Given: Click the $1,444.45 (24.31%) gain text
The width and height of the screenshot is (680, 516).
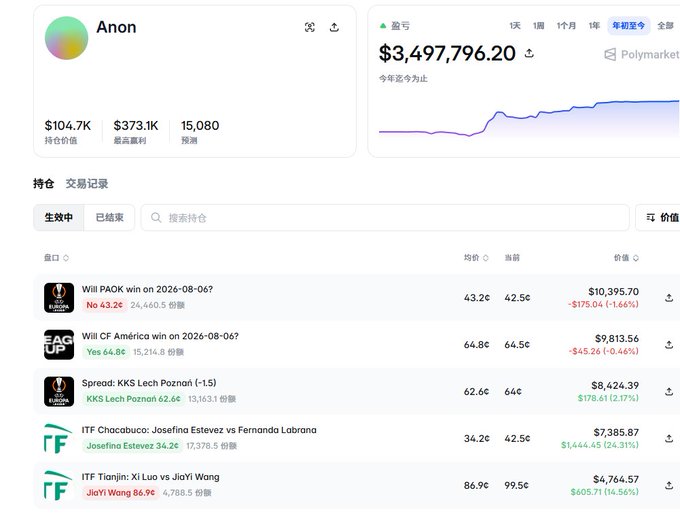Looking at the screenshot, I should point(600,444).
